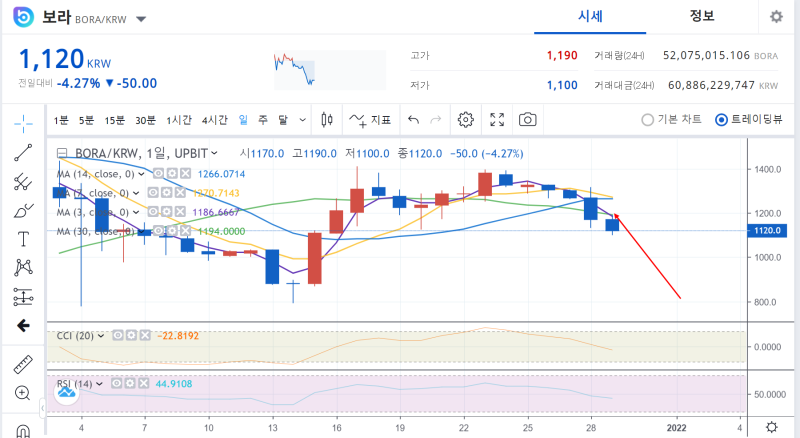Toggle visibility of CCI (20) indicator
The width and height of the screenshot is (800, 438).
coord(118,335)
